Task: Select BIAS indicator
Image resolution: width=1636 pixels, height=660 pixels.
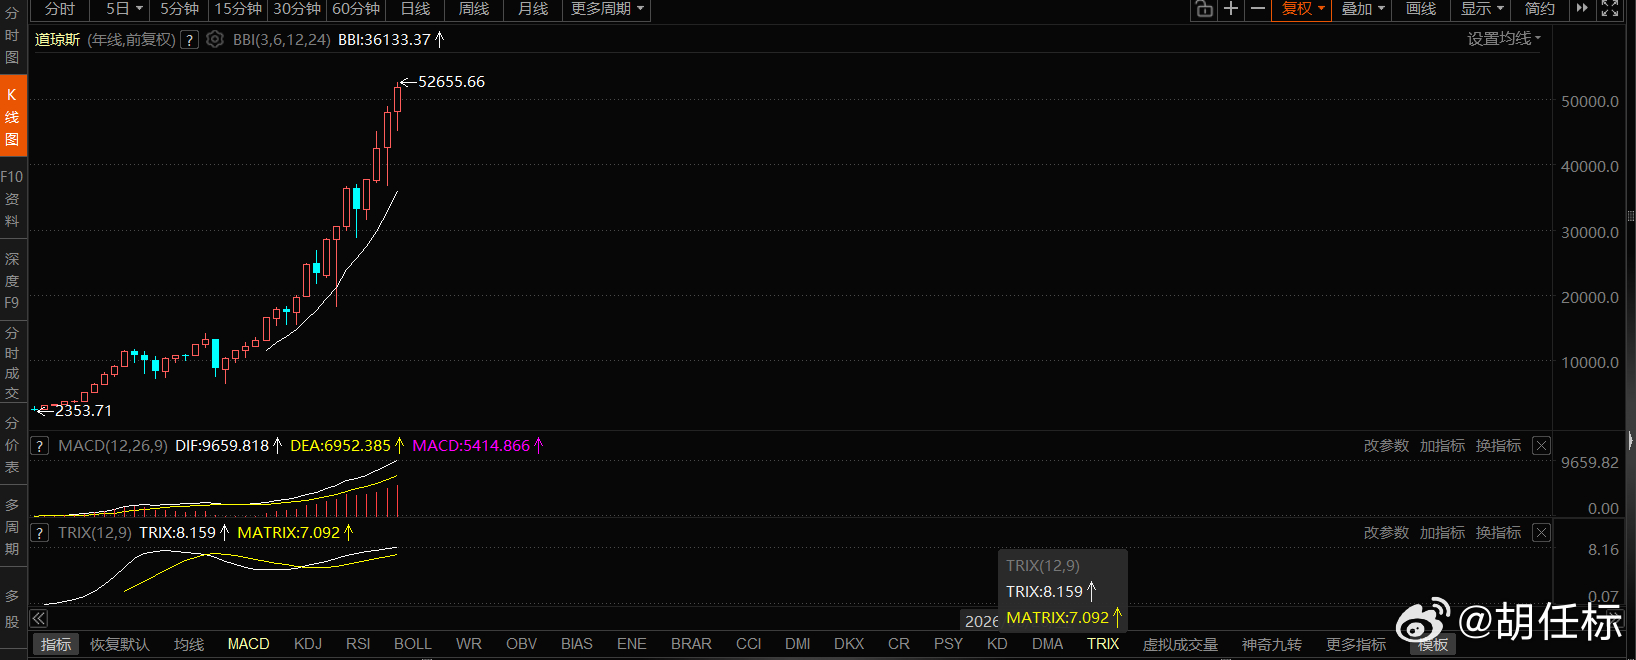Action: pos(577,644)
